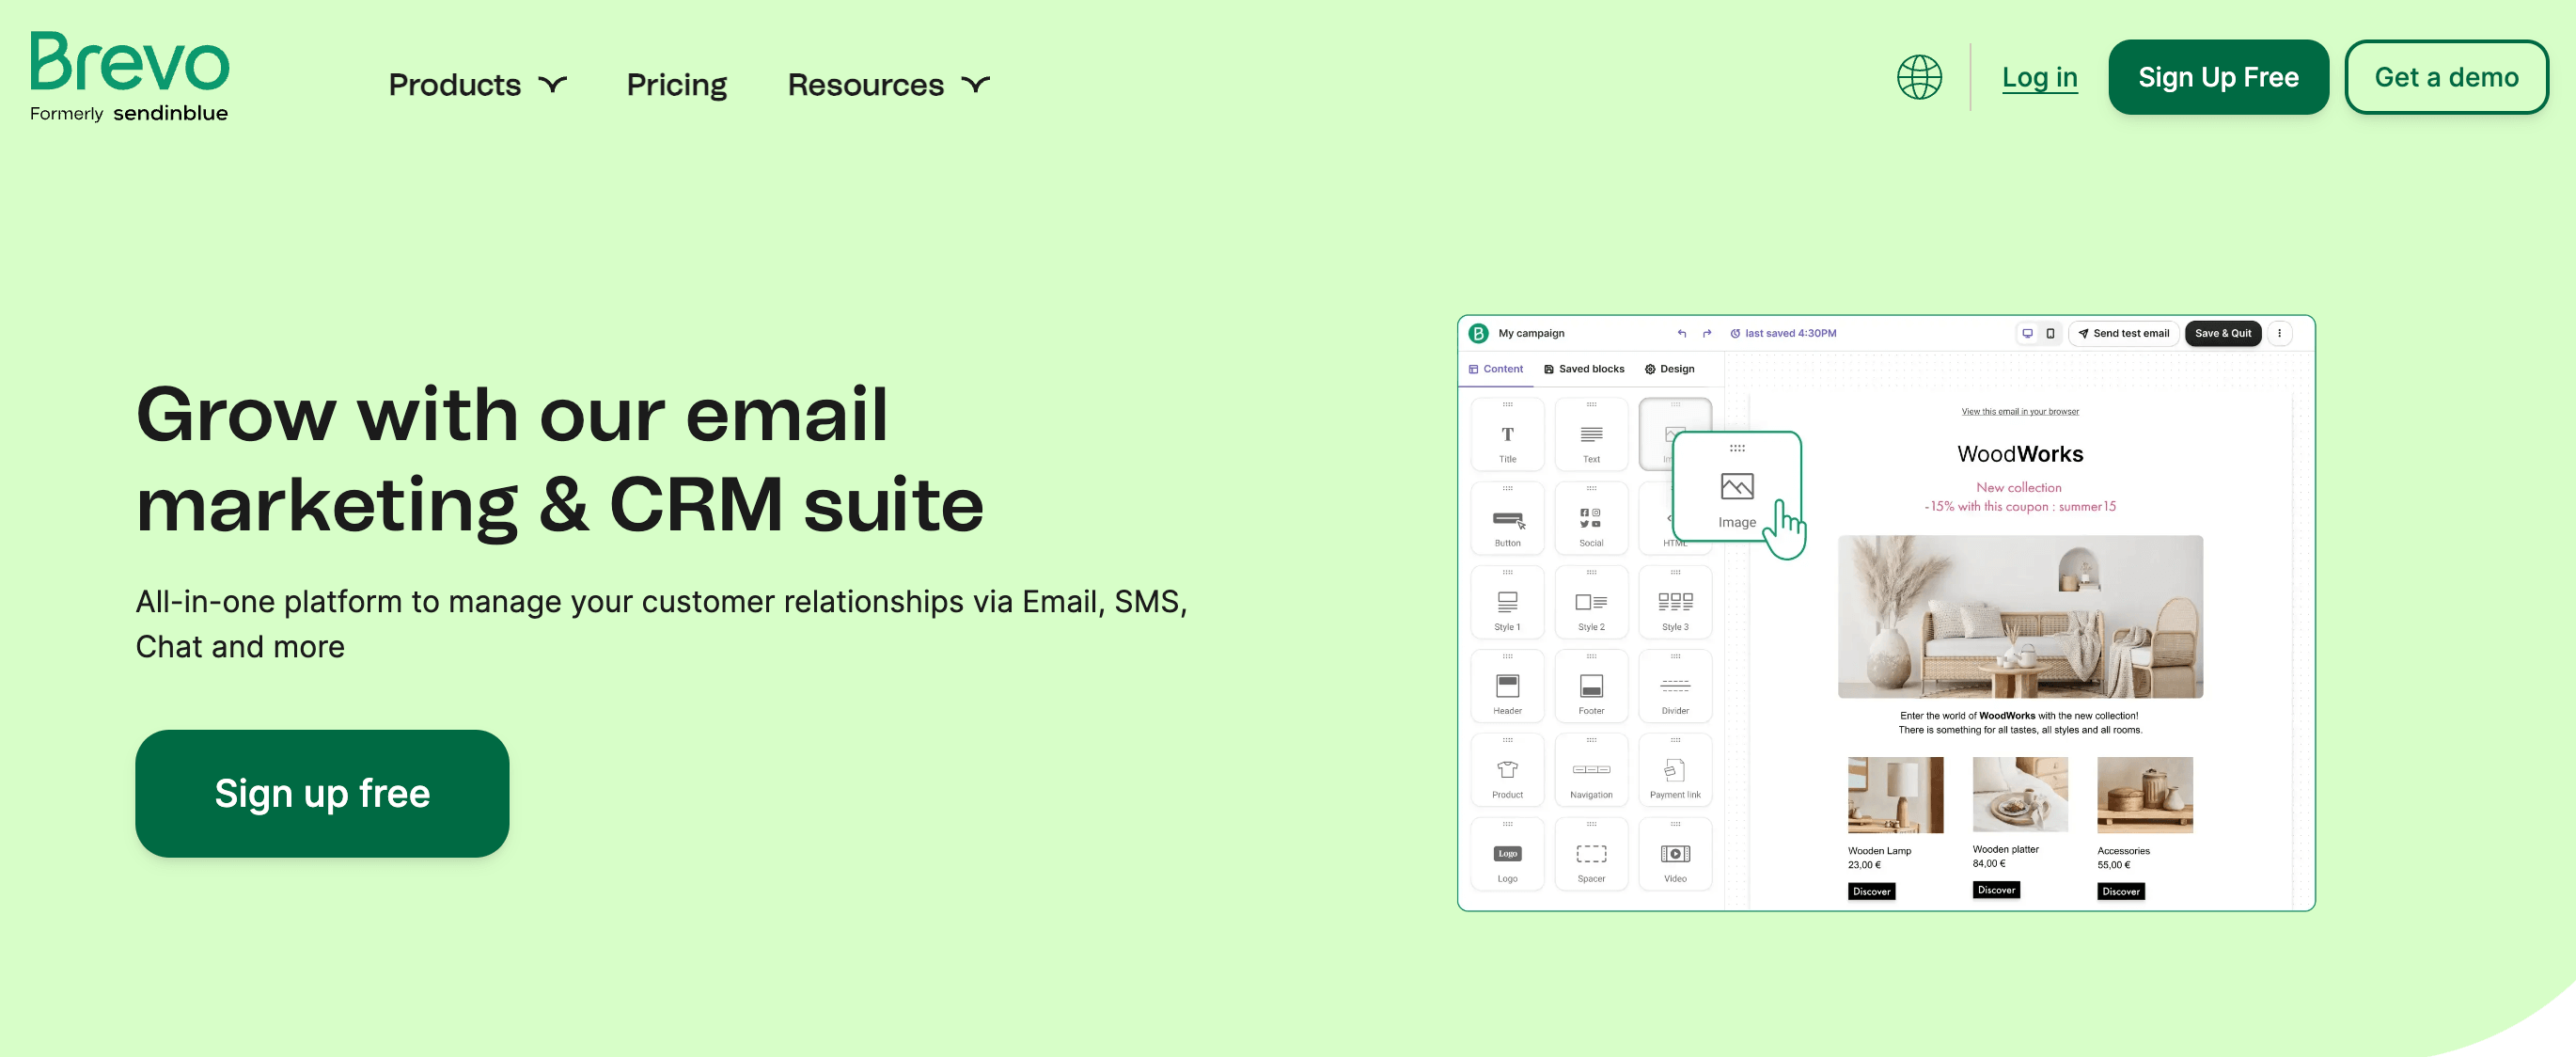Select the Video block icon
2576x1057 pixels.
(1674, 855)
